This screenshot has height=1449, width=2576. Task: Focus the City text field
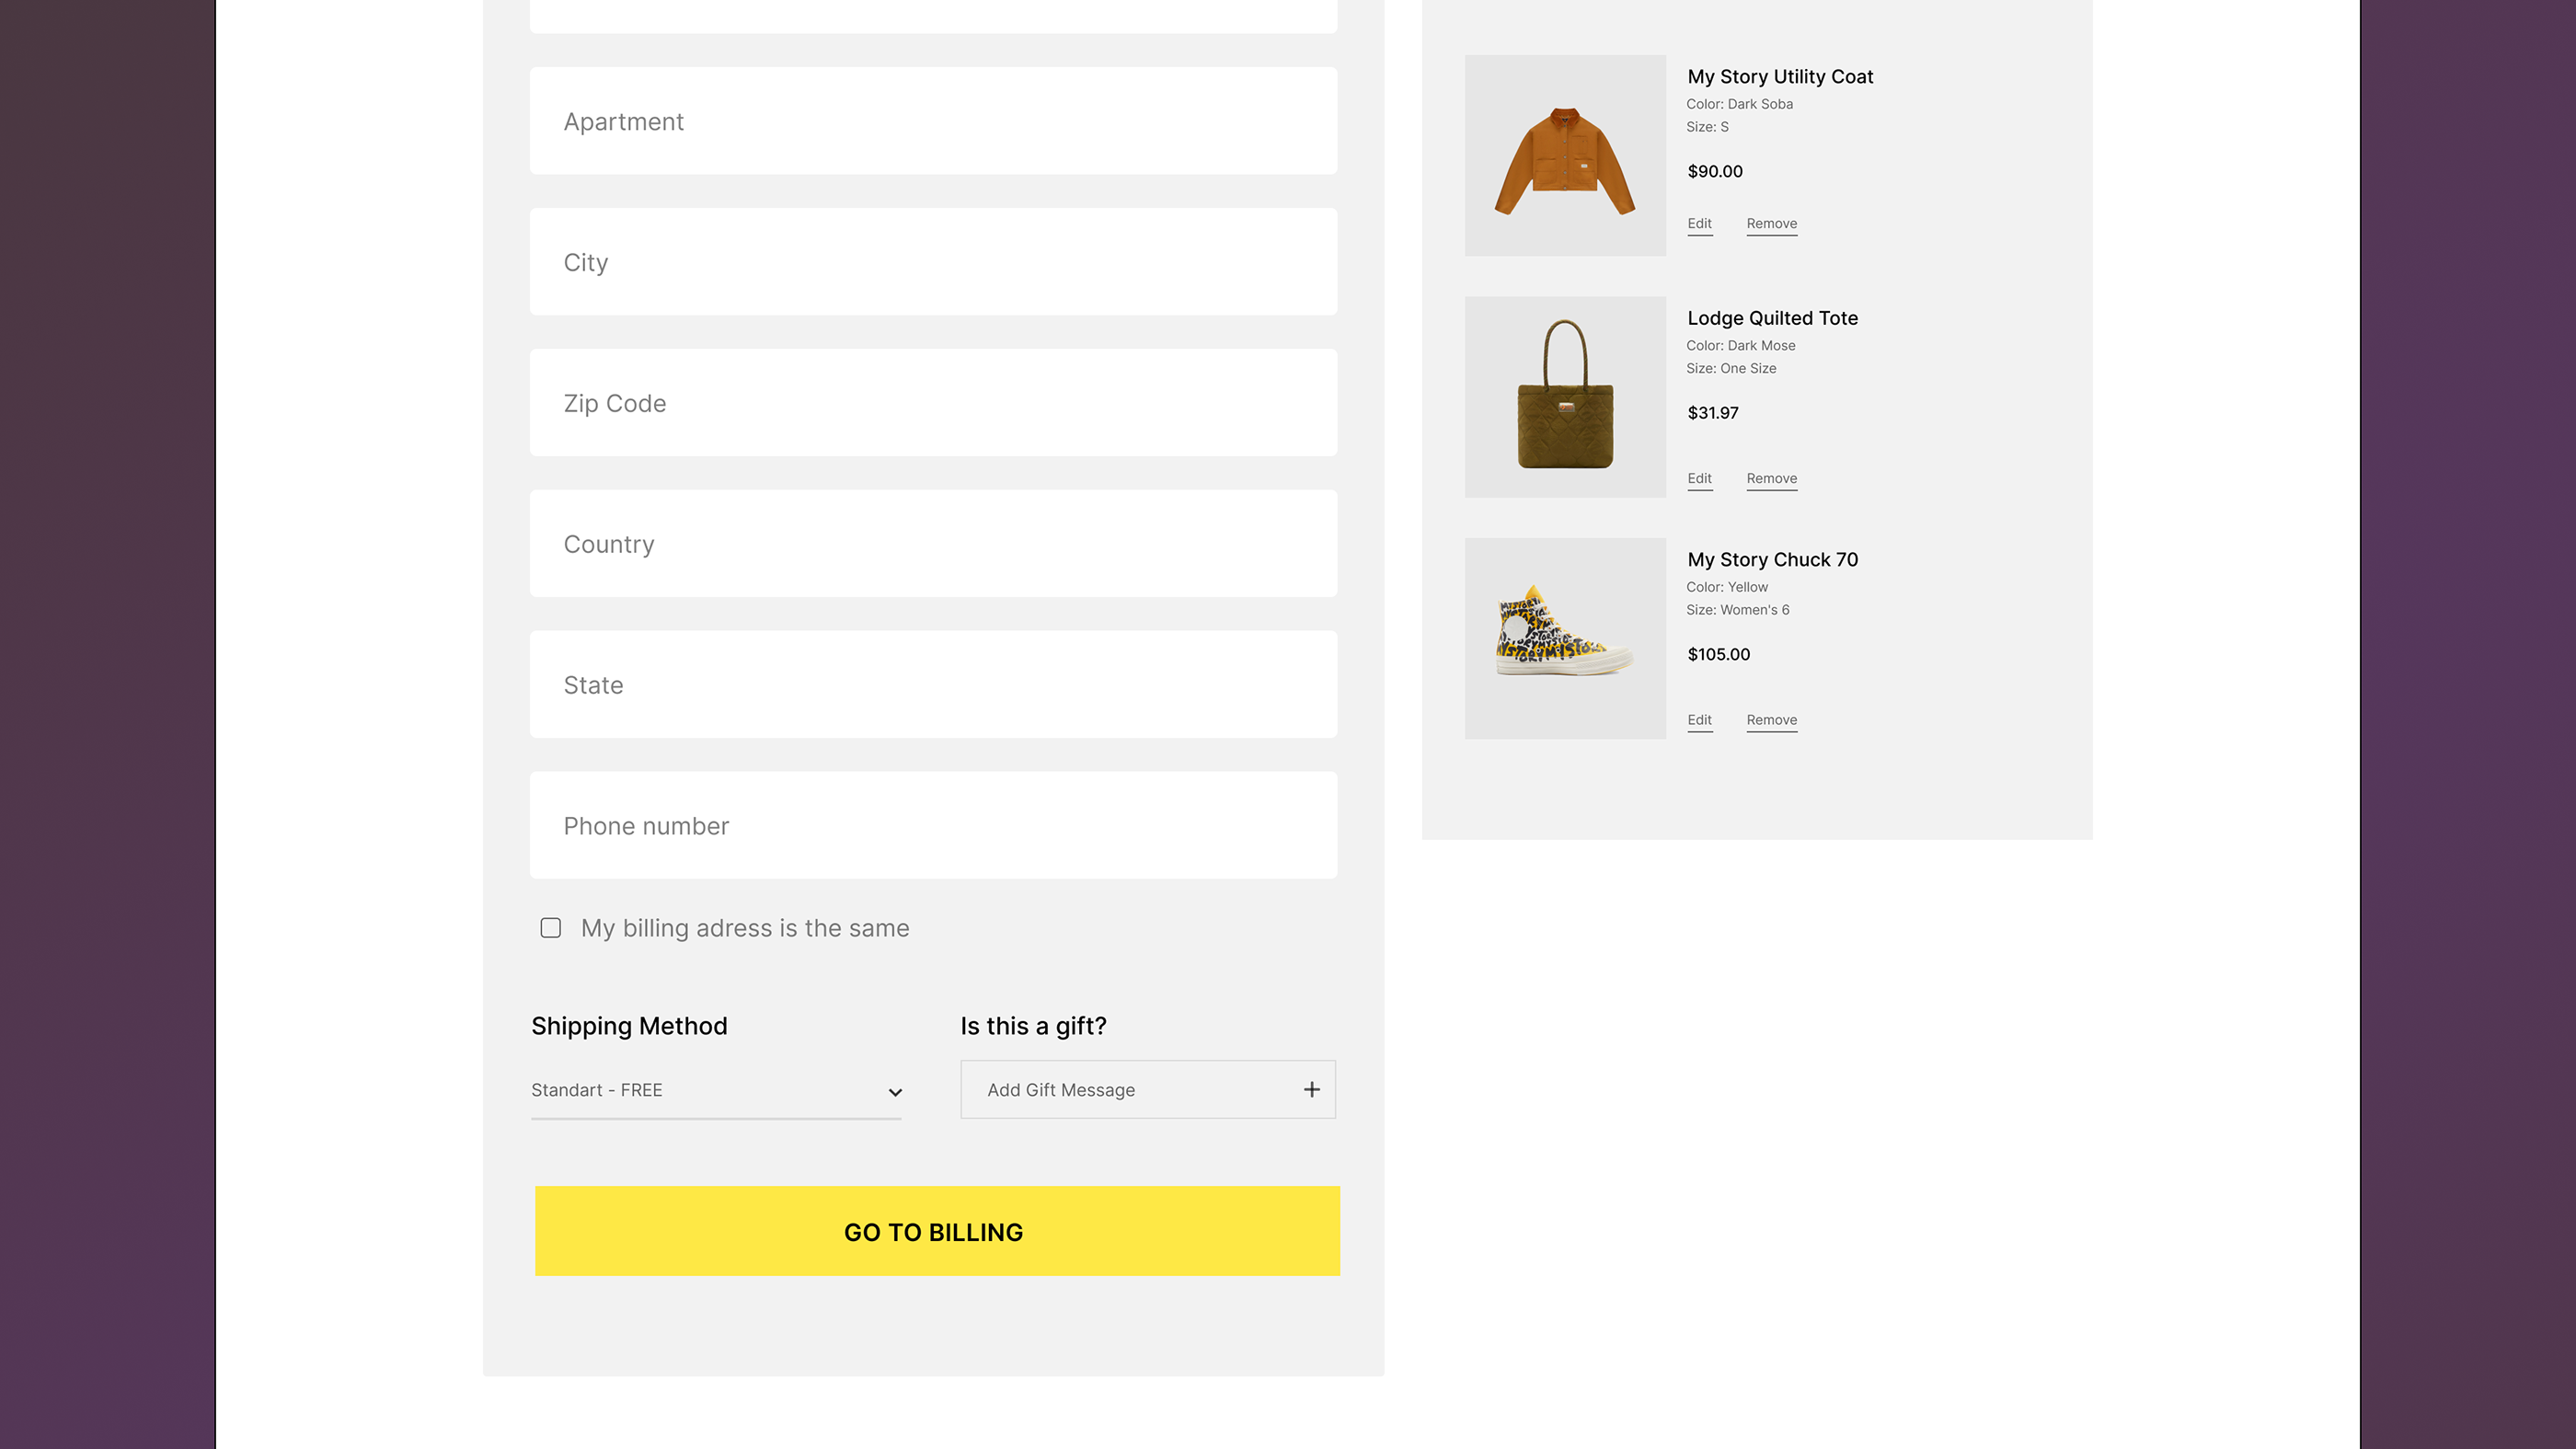pyautogui.click(x=933, y=262)
